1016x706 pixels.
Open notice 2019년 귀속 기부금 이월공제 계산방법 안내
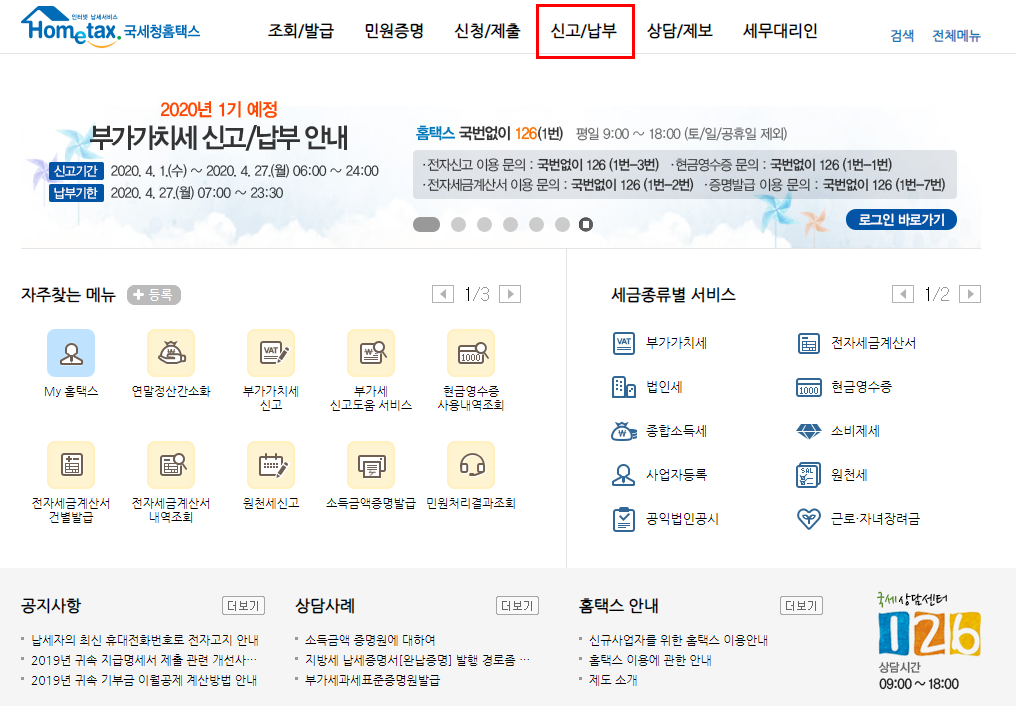[x=144, y=680]
